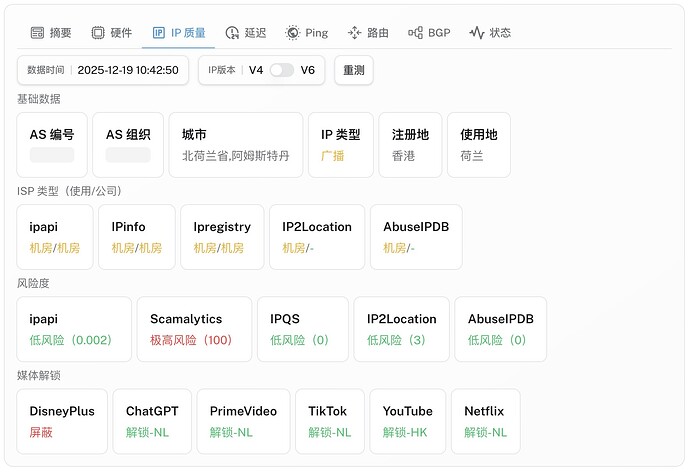Click DisneyPlus status 屏蔽
Image resolution: width=690 pixels, height=473 pixels.
pos(41,433)
